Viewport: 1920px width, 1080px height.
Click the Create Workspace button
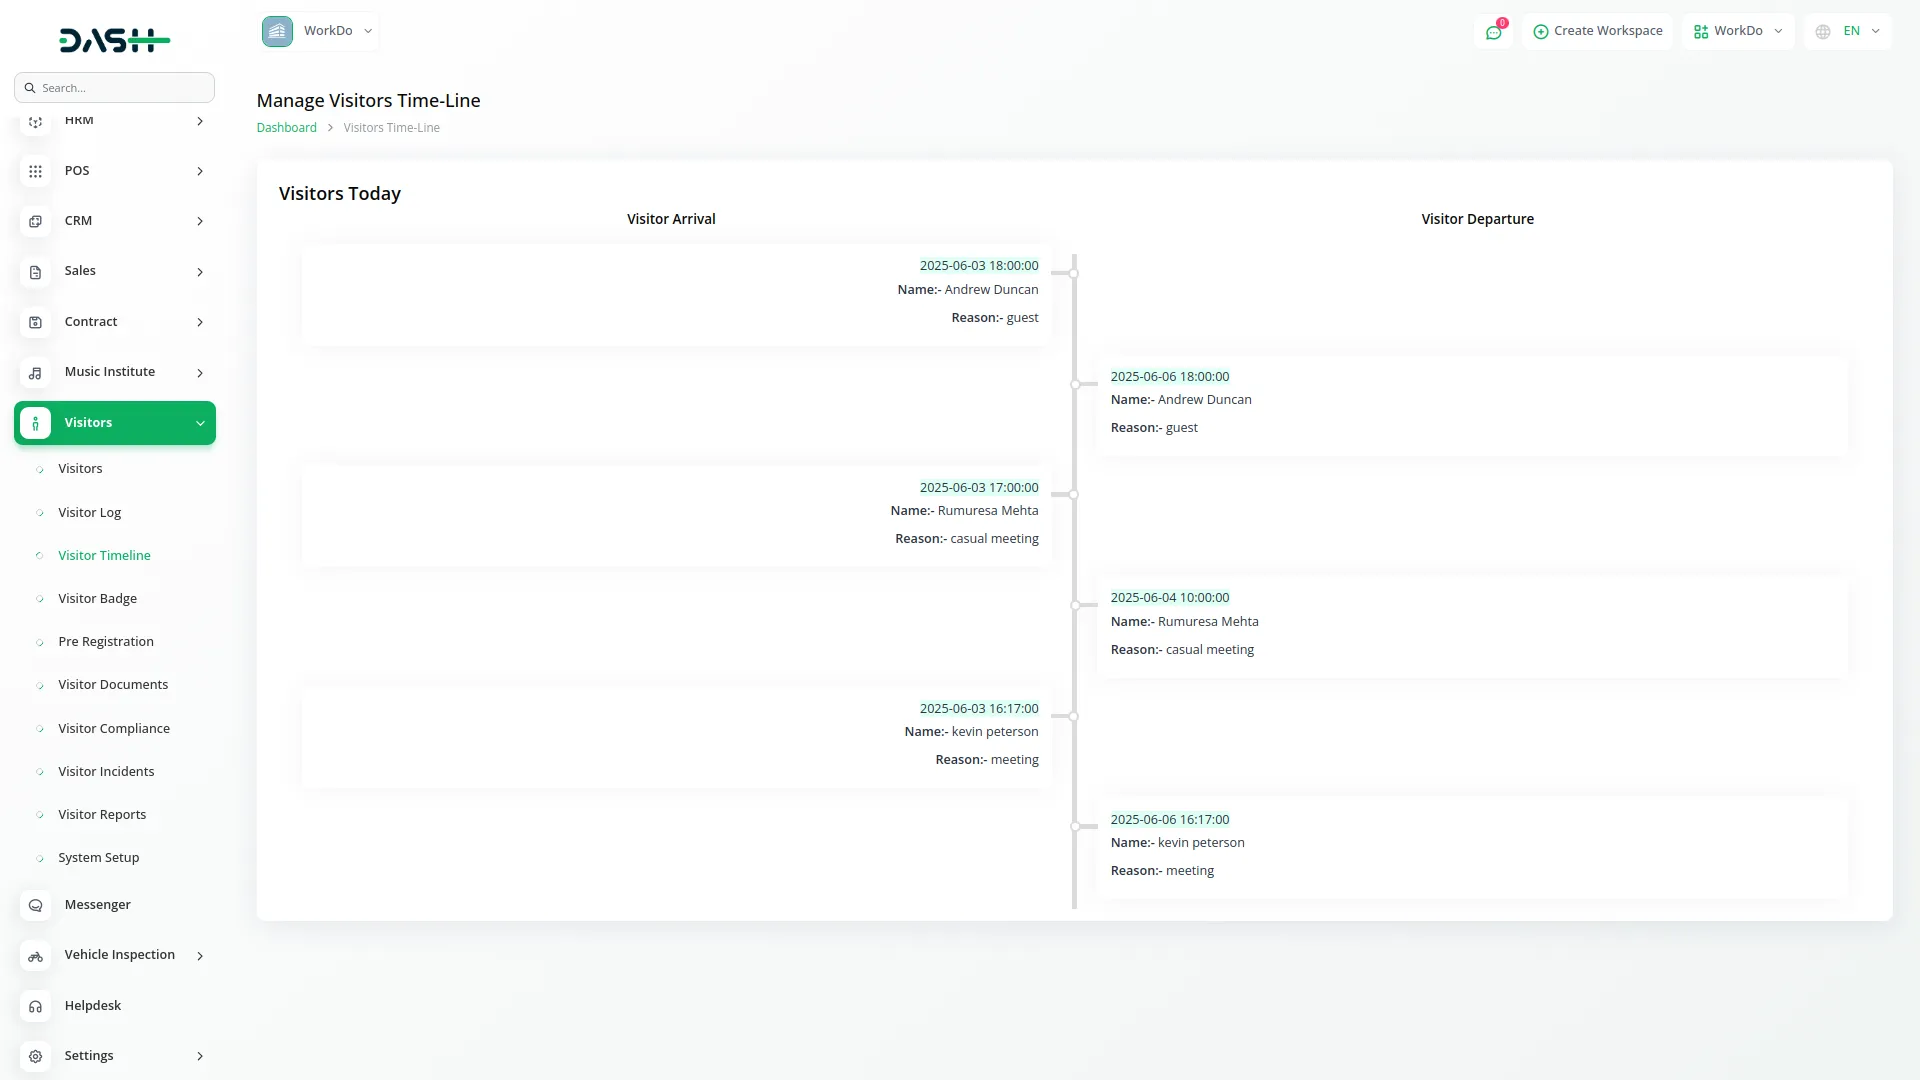[1597, 31]
